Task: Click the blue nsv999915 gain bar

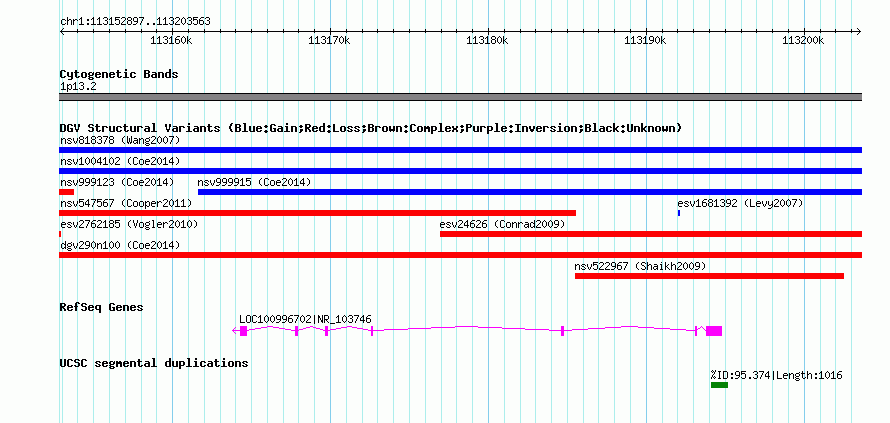Action: click(530, 192)
